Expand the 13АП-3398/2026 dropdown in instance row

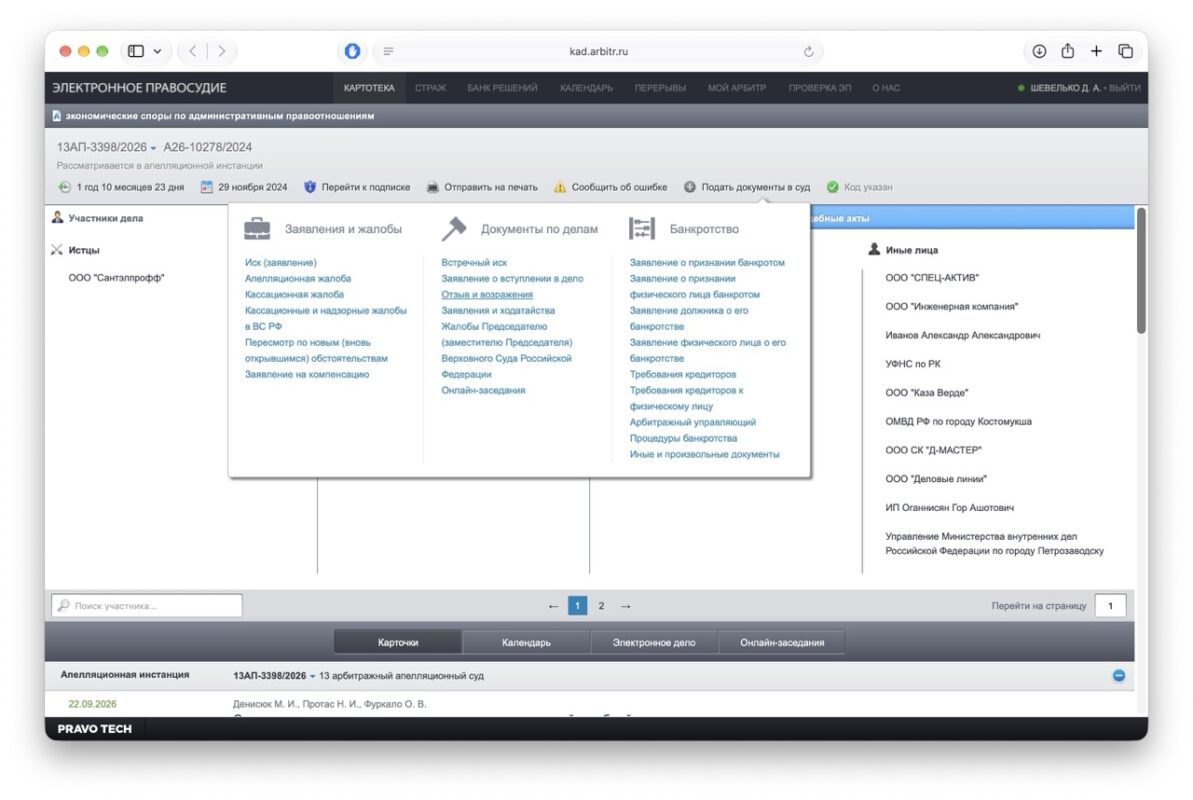[x=313, y=676]
